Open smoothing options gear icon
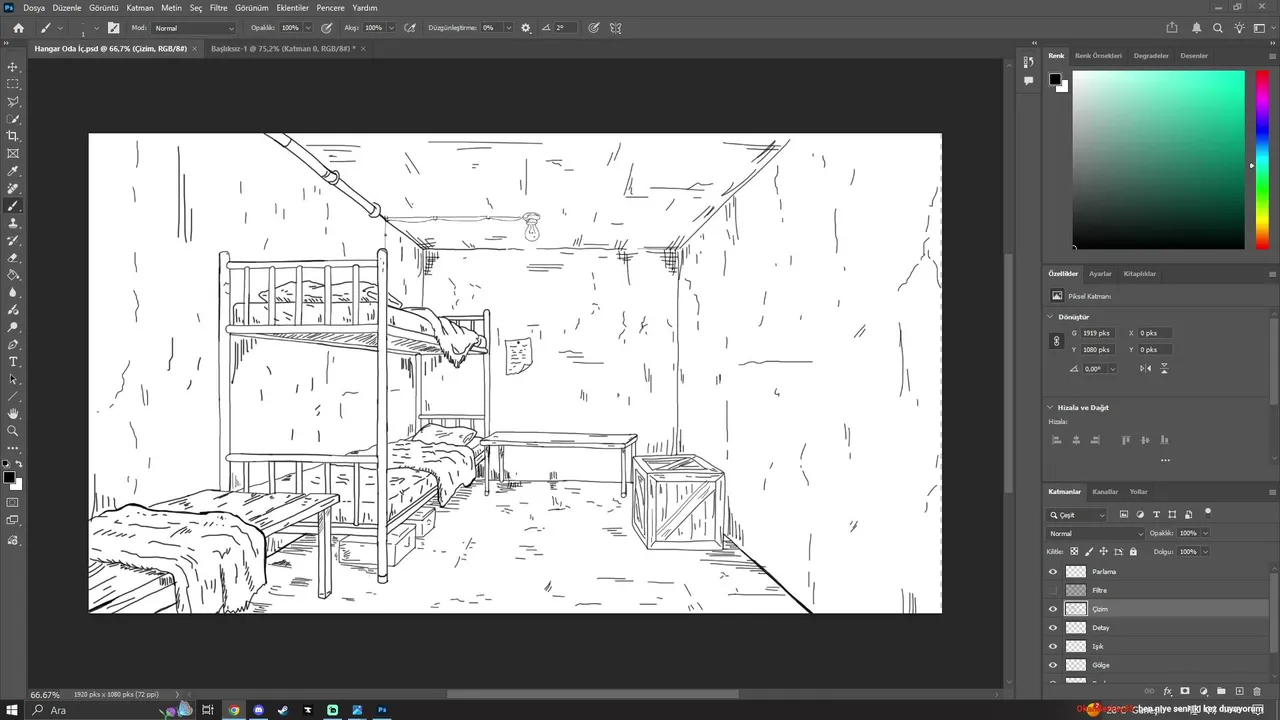Viewport: 1280px width, 720px height. [x=526, y=28]
